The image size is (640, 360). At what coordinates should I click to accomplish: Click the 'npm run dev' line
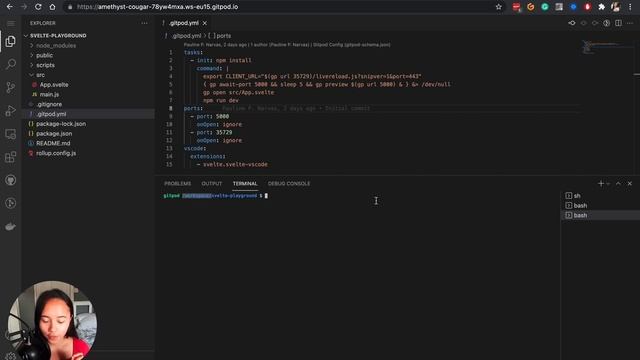click(221, 100)
